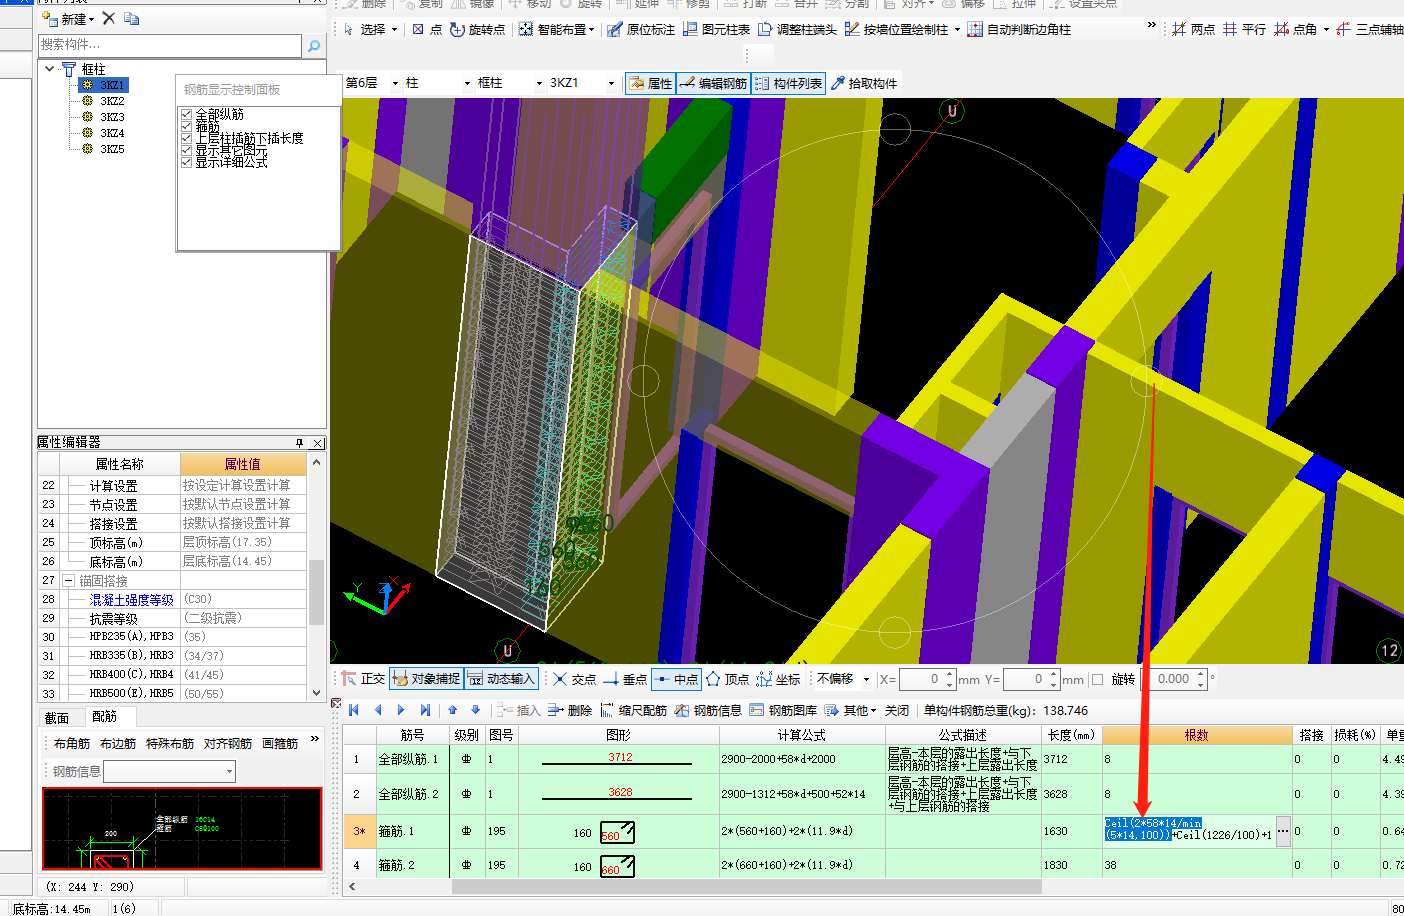Select the 平行 parallel axis tool

(1244, 30)
